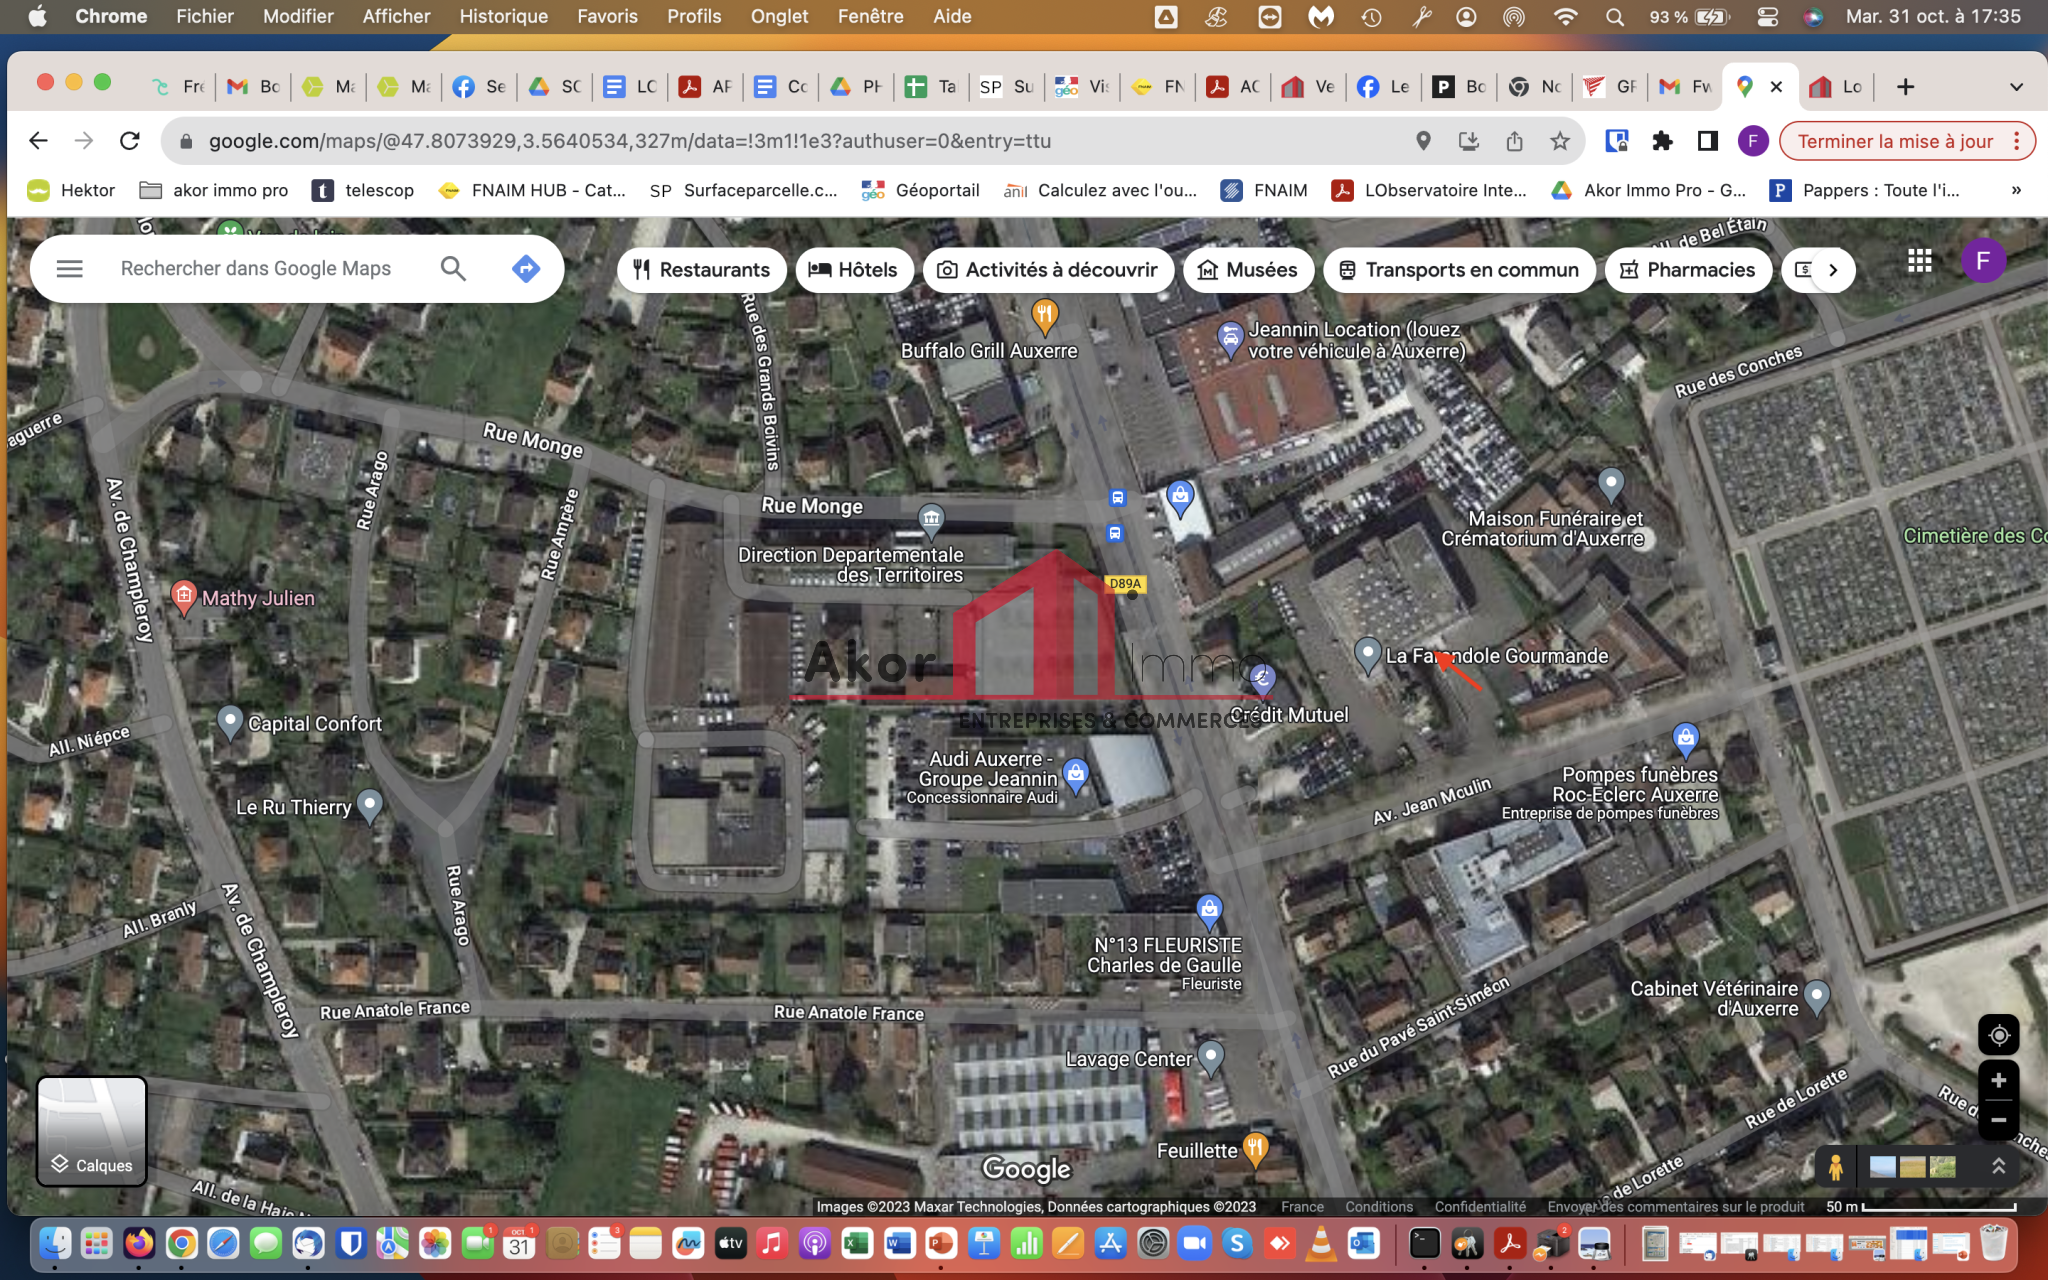Viewport: 2048px width, 1280px height.
Task: Open the Google Maps hamburger menu
Action: 69,269
